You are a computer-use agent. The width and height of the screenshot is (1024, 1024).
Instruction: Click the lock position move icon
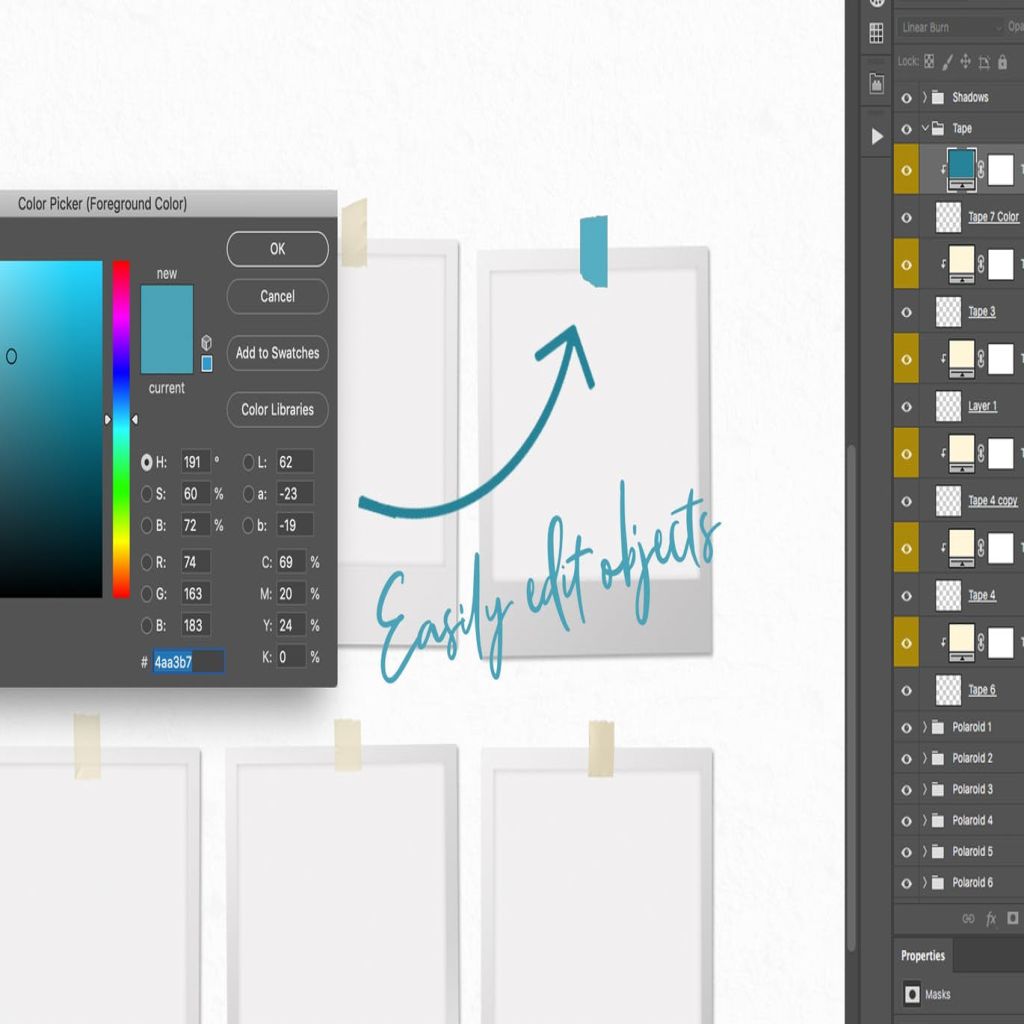[x=965, y=62]
